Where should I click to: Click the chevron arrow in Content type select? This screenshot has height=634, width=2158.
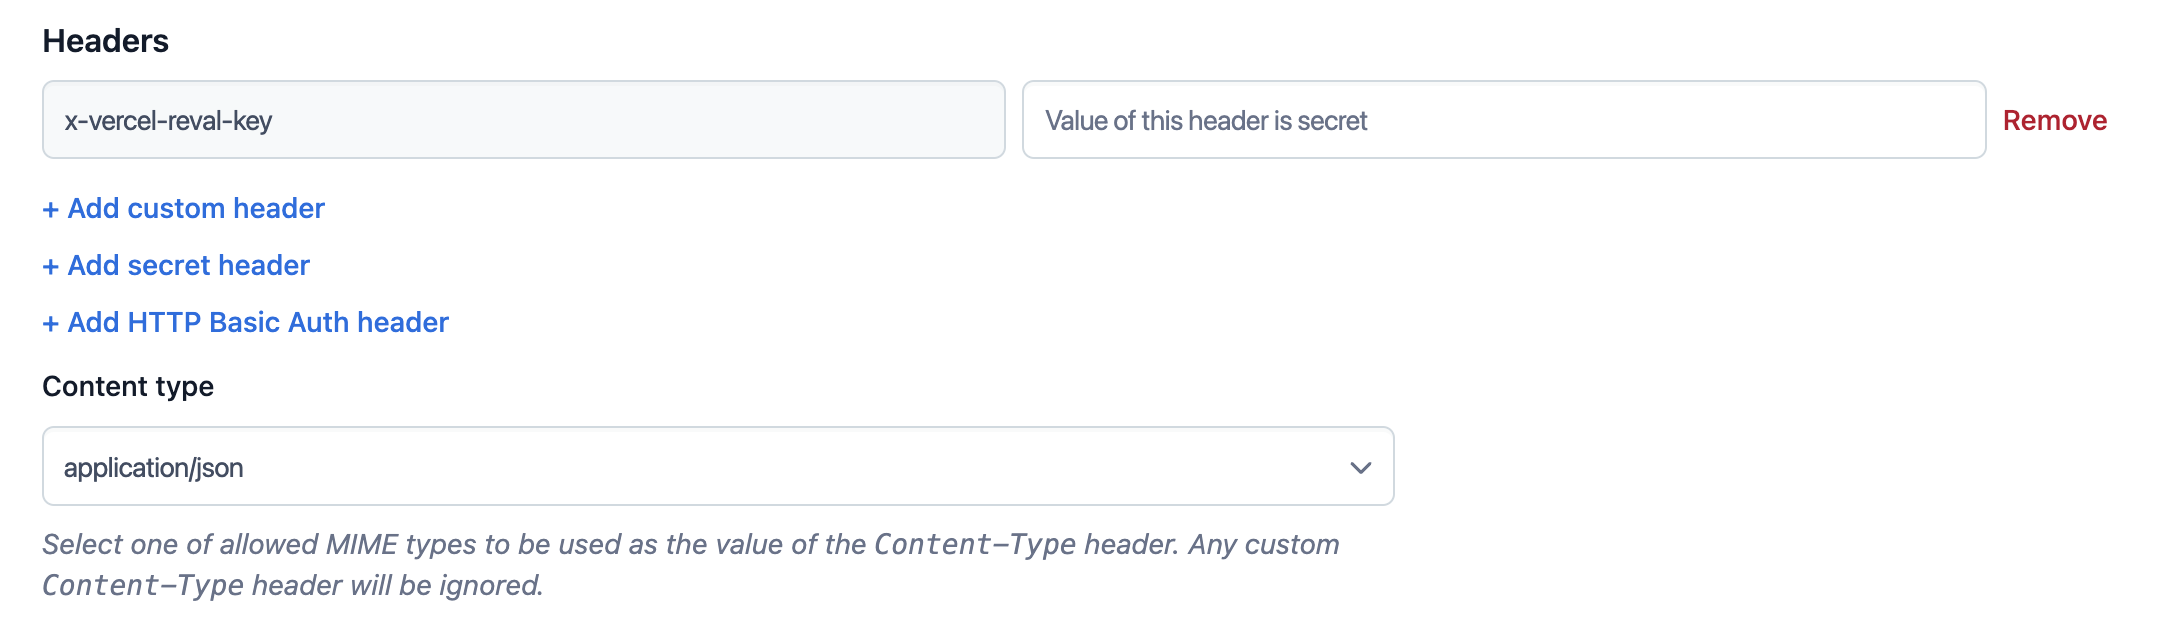click(x=1360, y=467)
